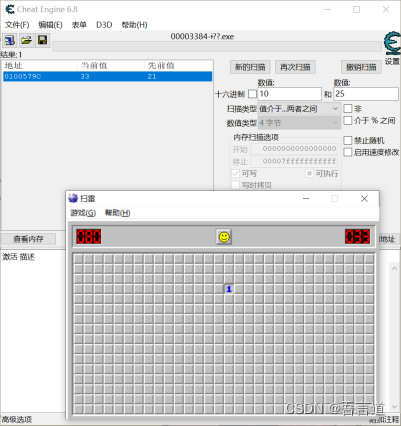Toggle the 可执行 checkbox
The image size is (401, 426).
[x=309, y=174]
